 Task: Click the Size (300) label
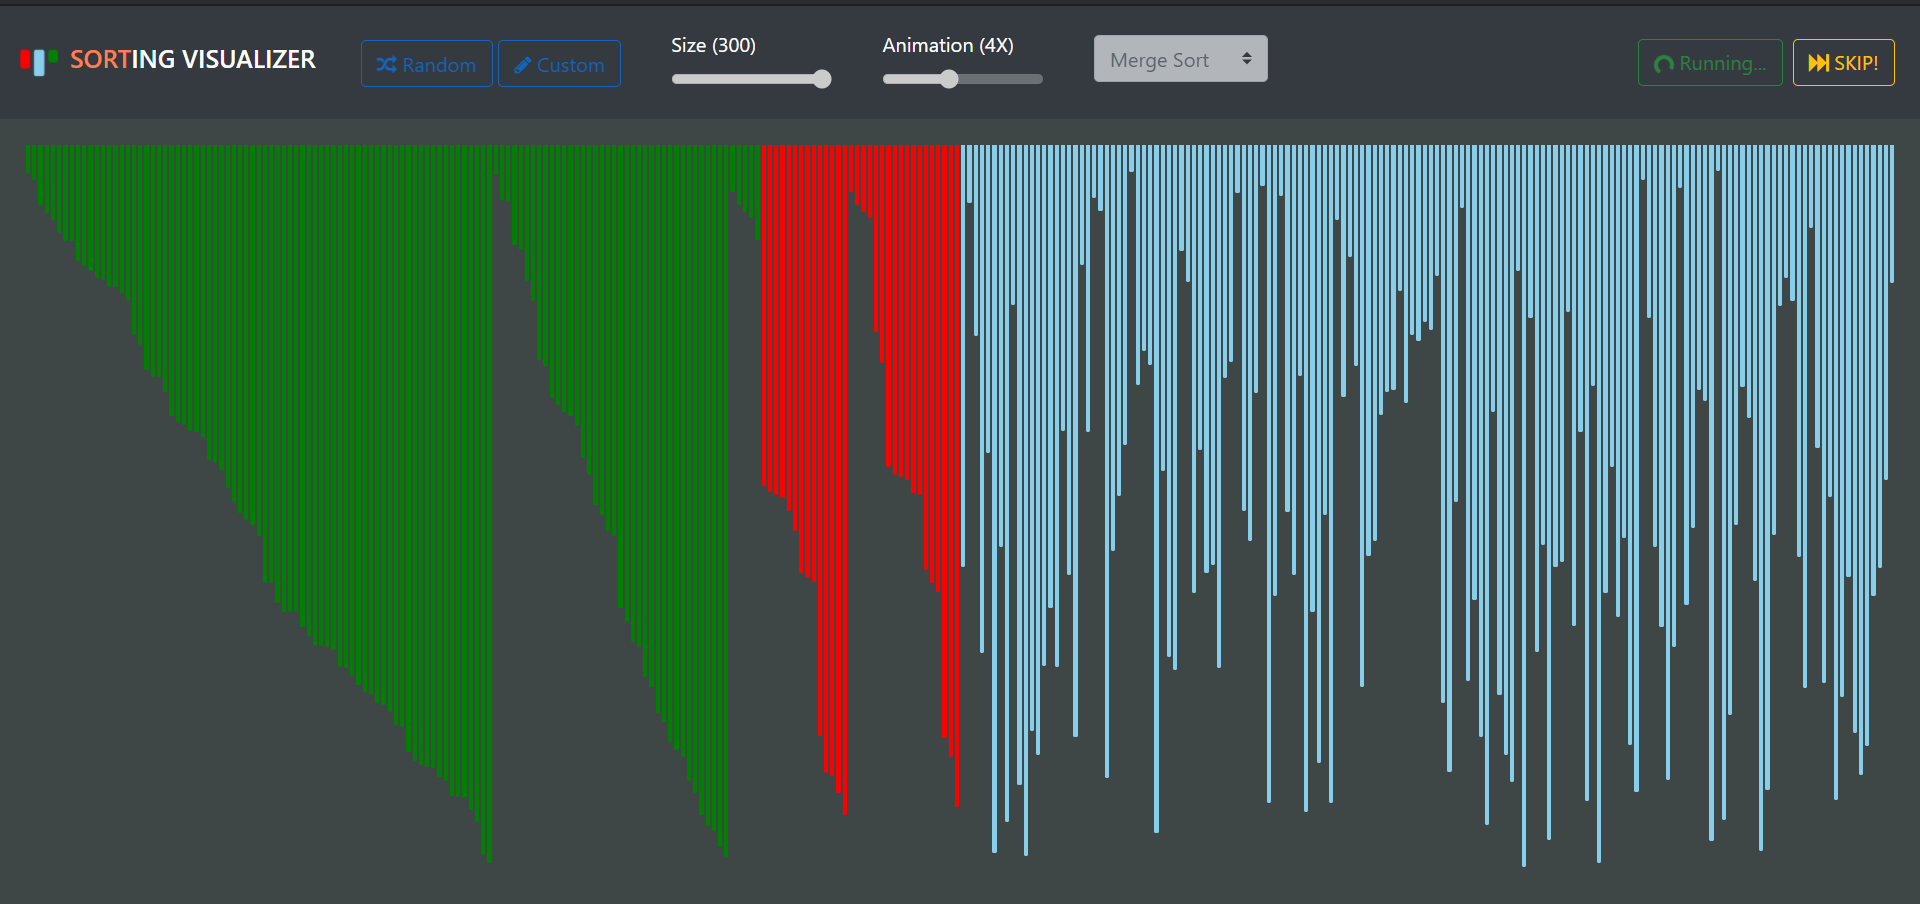pos(713,45)
